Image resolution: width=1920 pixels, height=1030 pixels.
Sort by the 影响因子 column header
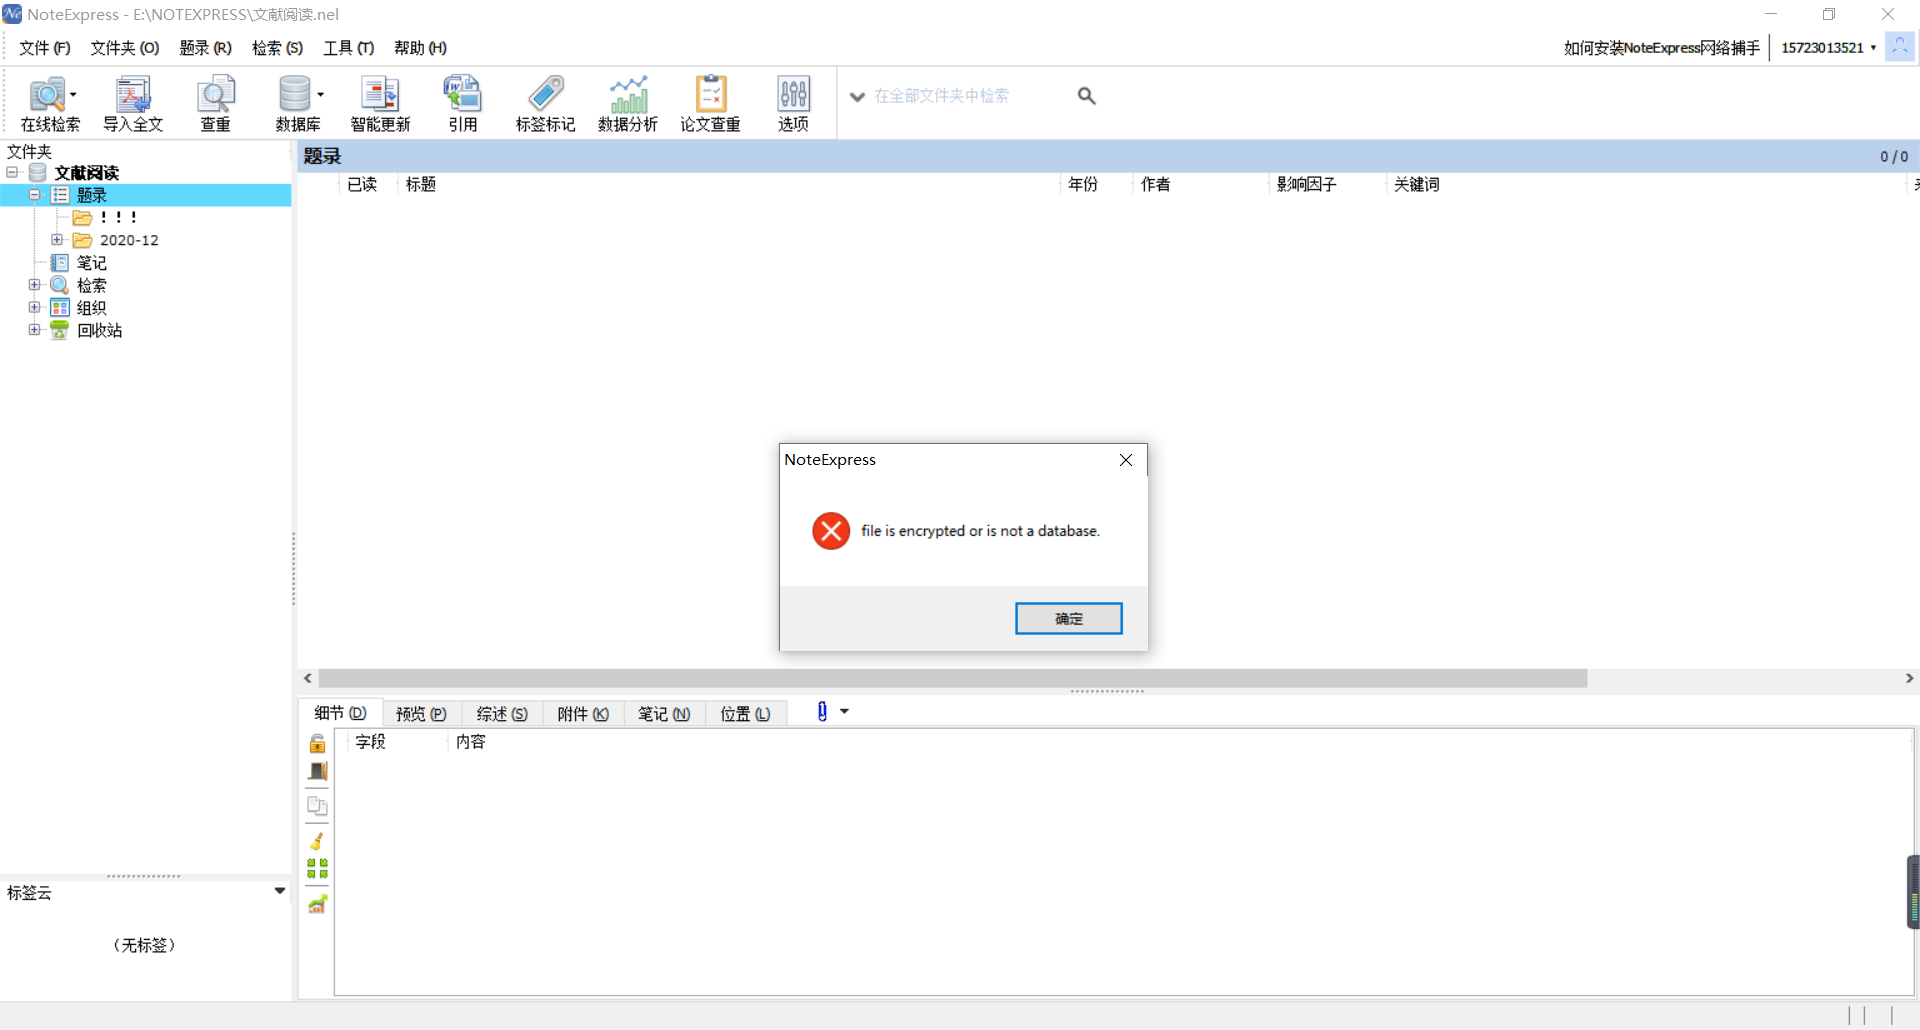pyautogui.click(x=1306, y=184)
